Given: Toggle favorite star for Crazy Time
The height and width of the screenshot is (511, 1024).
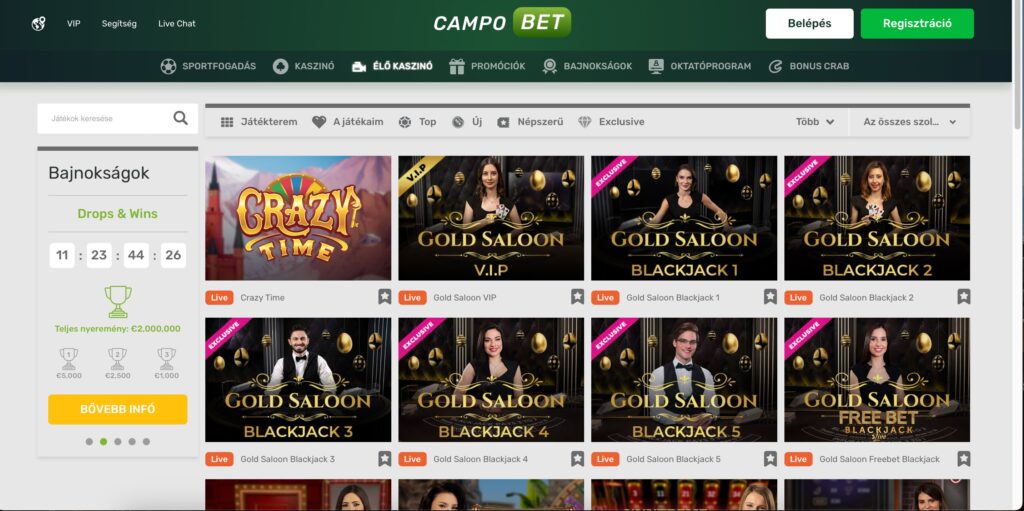Looking at the screenshot, I should (x=385, y=297).
